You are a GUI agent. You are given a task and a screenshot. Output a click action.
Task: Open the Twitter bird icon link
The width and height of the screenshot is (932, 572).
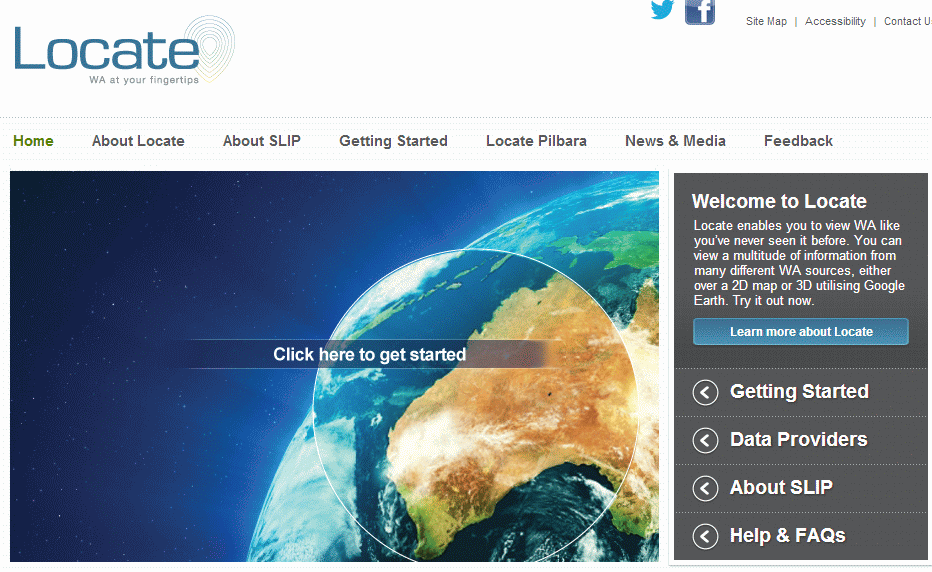(662, 10)
